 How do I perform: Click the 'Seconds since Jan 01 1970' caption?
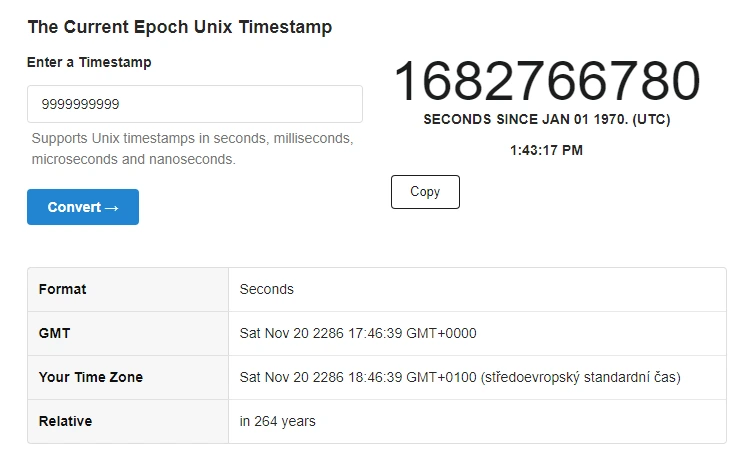tap(547, 119)
